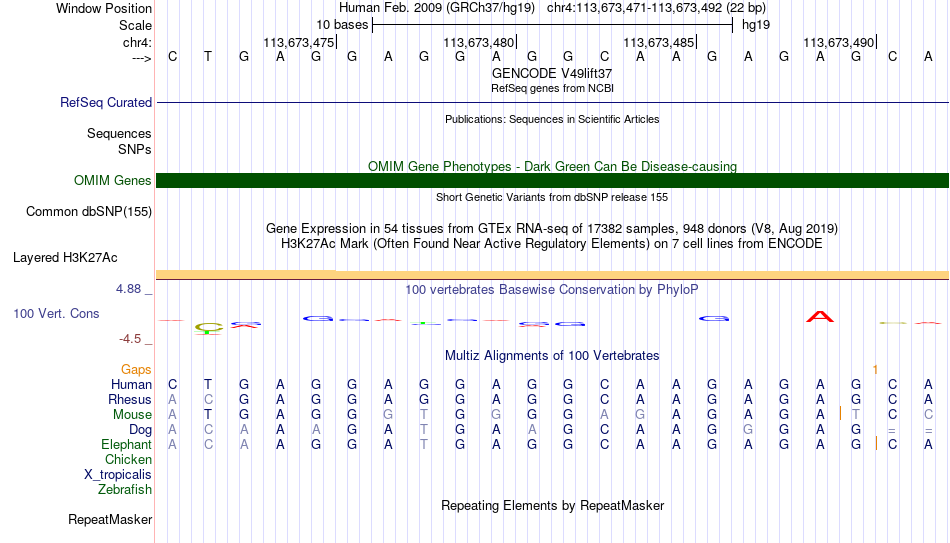This screenshot has width=950, height=543.
Task: Click the Window Position label
Action: pos(104,8)
